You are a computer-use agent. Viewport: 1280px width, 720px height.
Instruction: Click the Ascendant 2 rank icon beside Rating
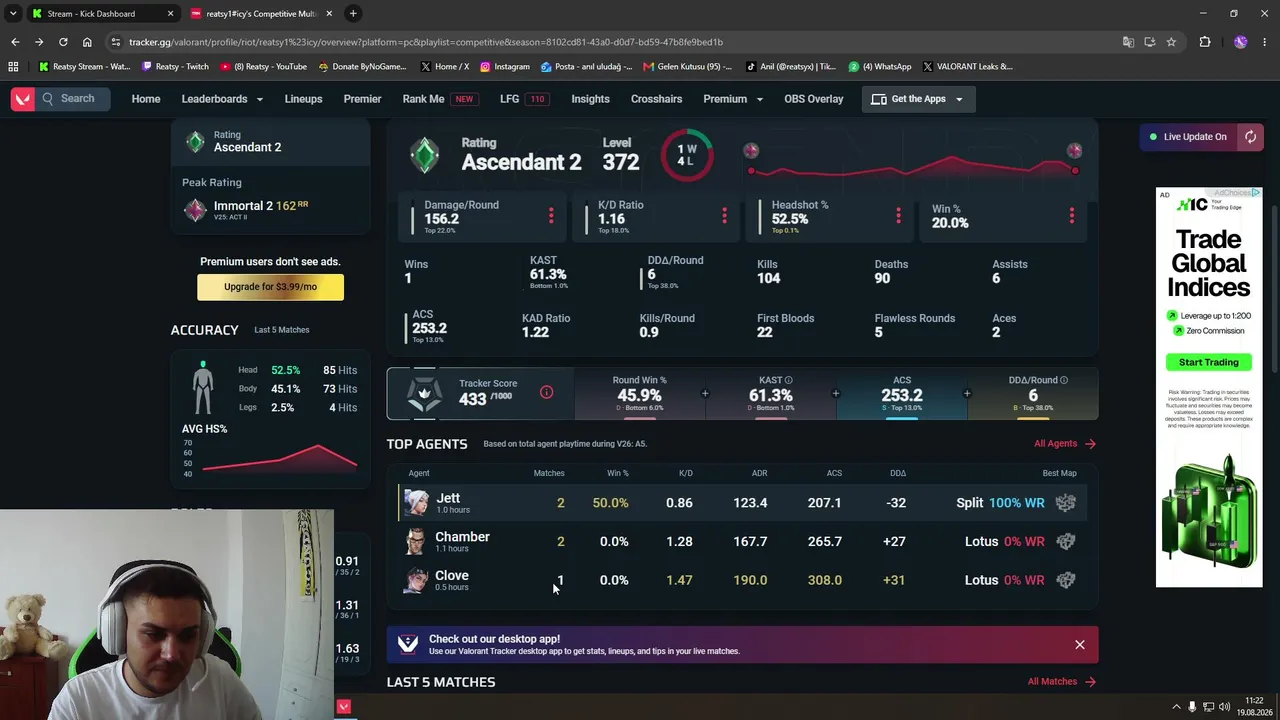tap(425, 154)
